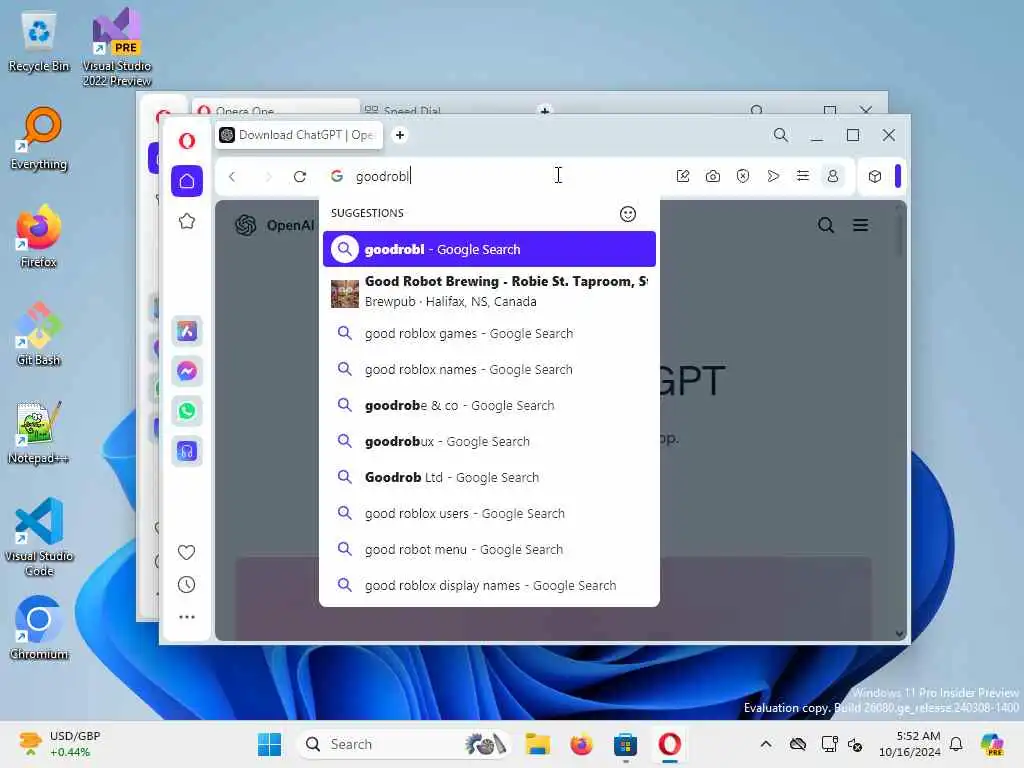Screen dimensions: 1024x768
Task: Click the new tab plus button
Action: 400,135
